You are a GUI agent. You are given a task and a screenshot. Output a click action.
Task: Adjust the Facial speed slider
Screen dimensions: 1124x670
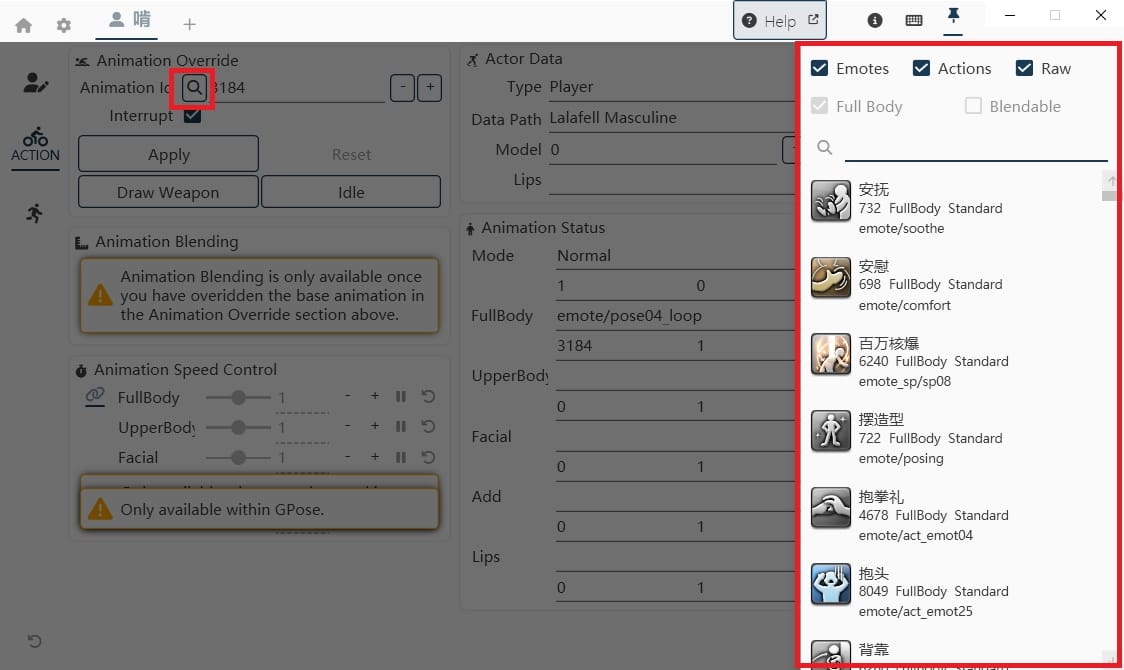click(x=238, y=457)
